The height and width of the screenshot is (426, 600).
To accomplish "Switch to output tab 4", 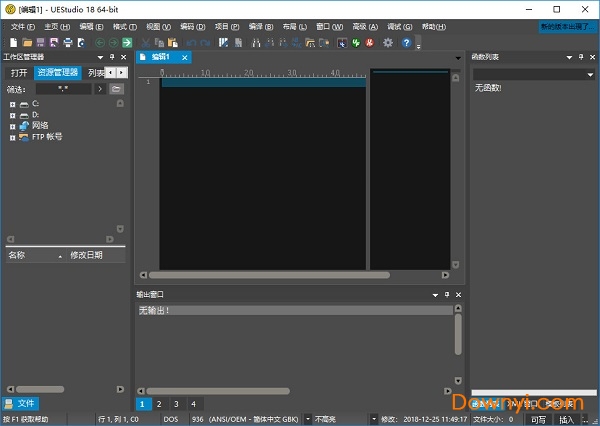I will (x=194, y=404).
